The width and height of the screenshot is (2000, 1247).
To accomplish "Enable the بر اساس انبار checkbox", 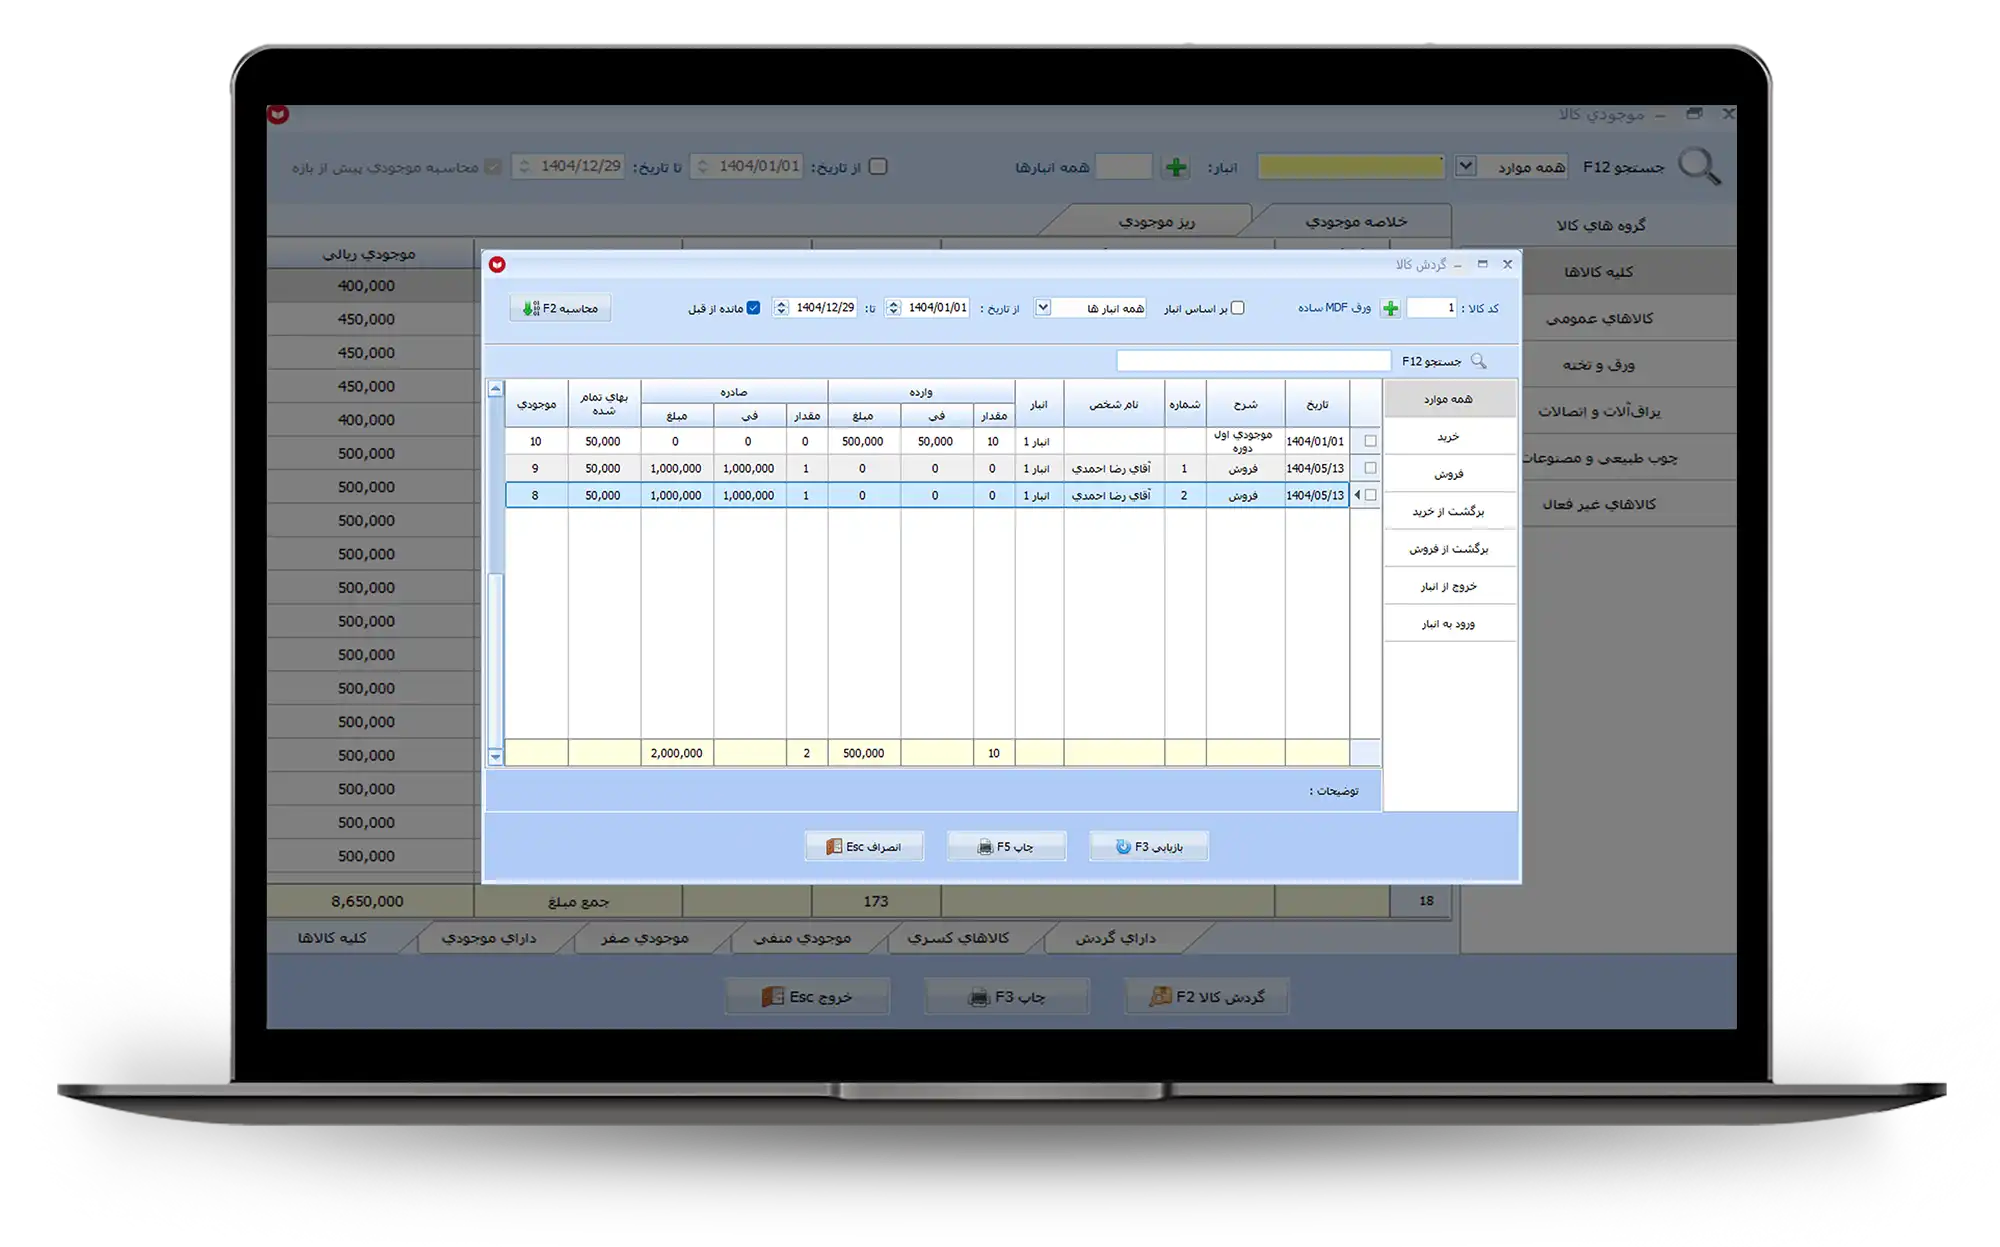I will tap(1237, 308).
